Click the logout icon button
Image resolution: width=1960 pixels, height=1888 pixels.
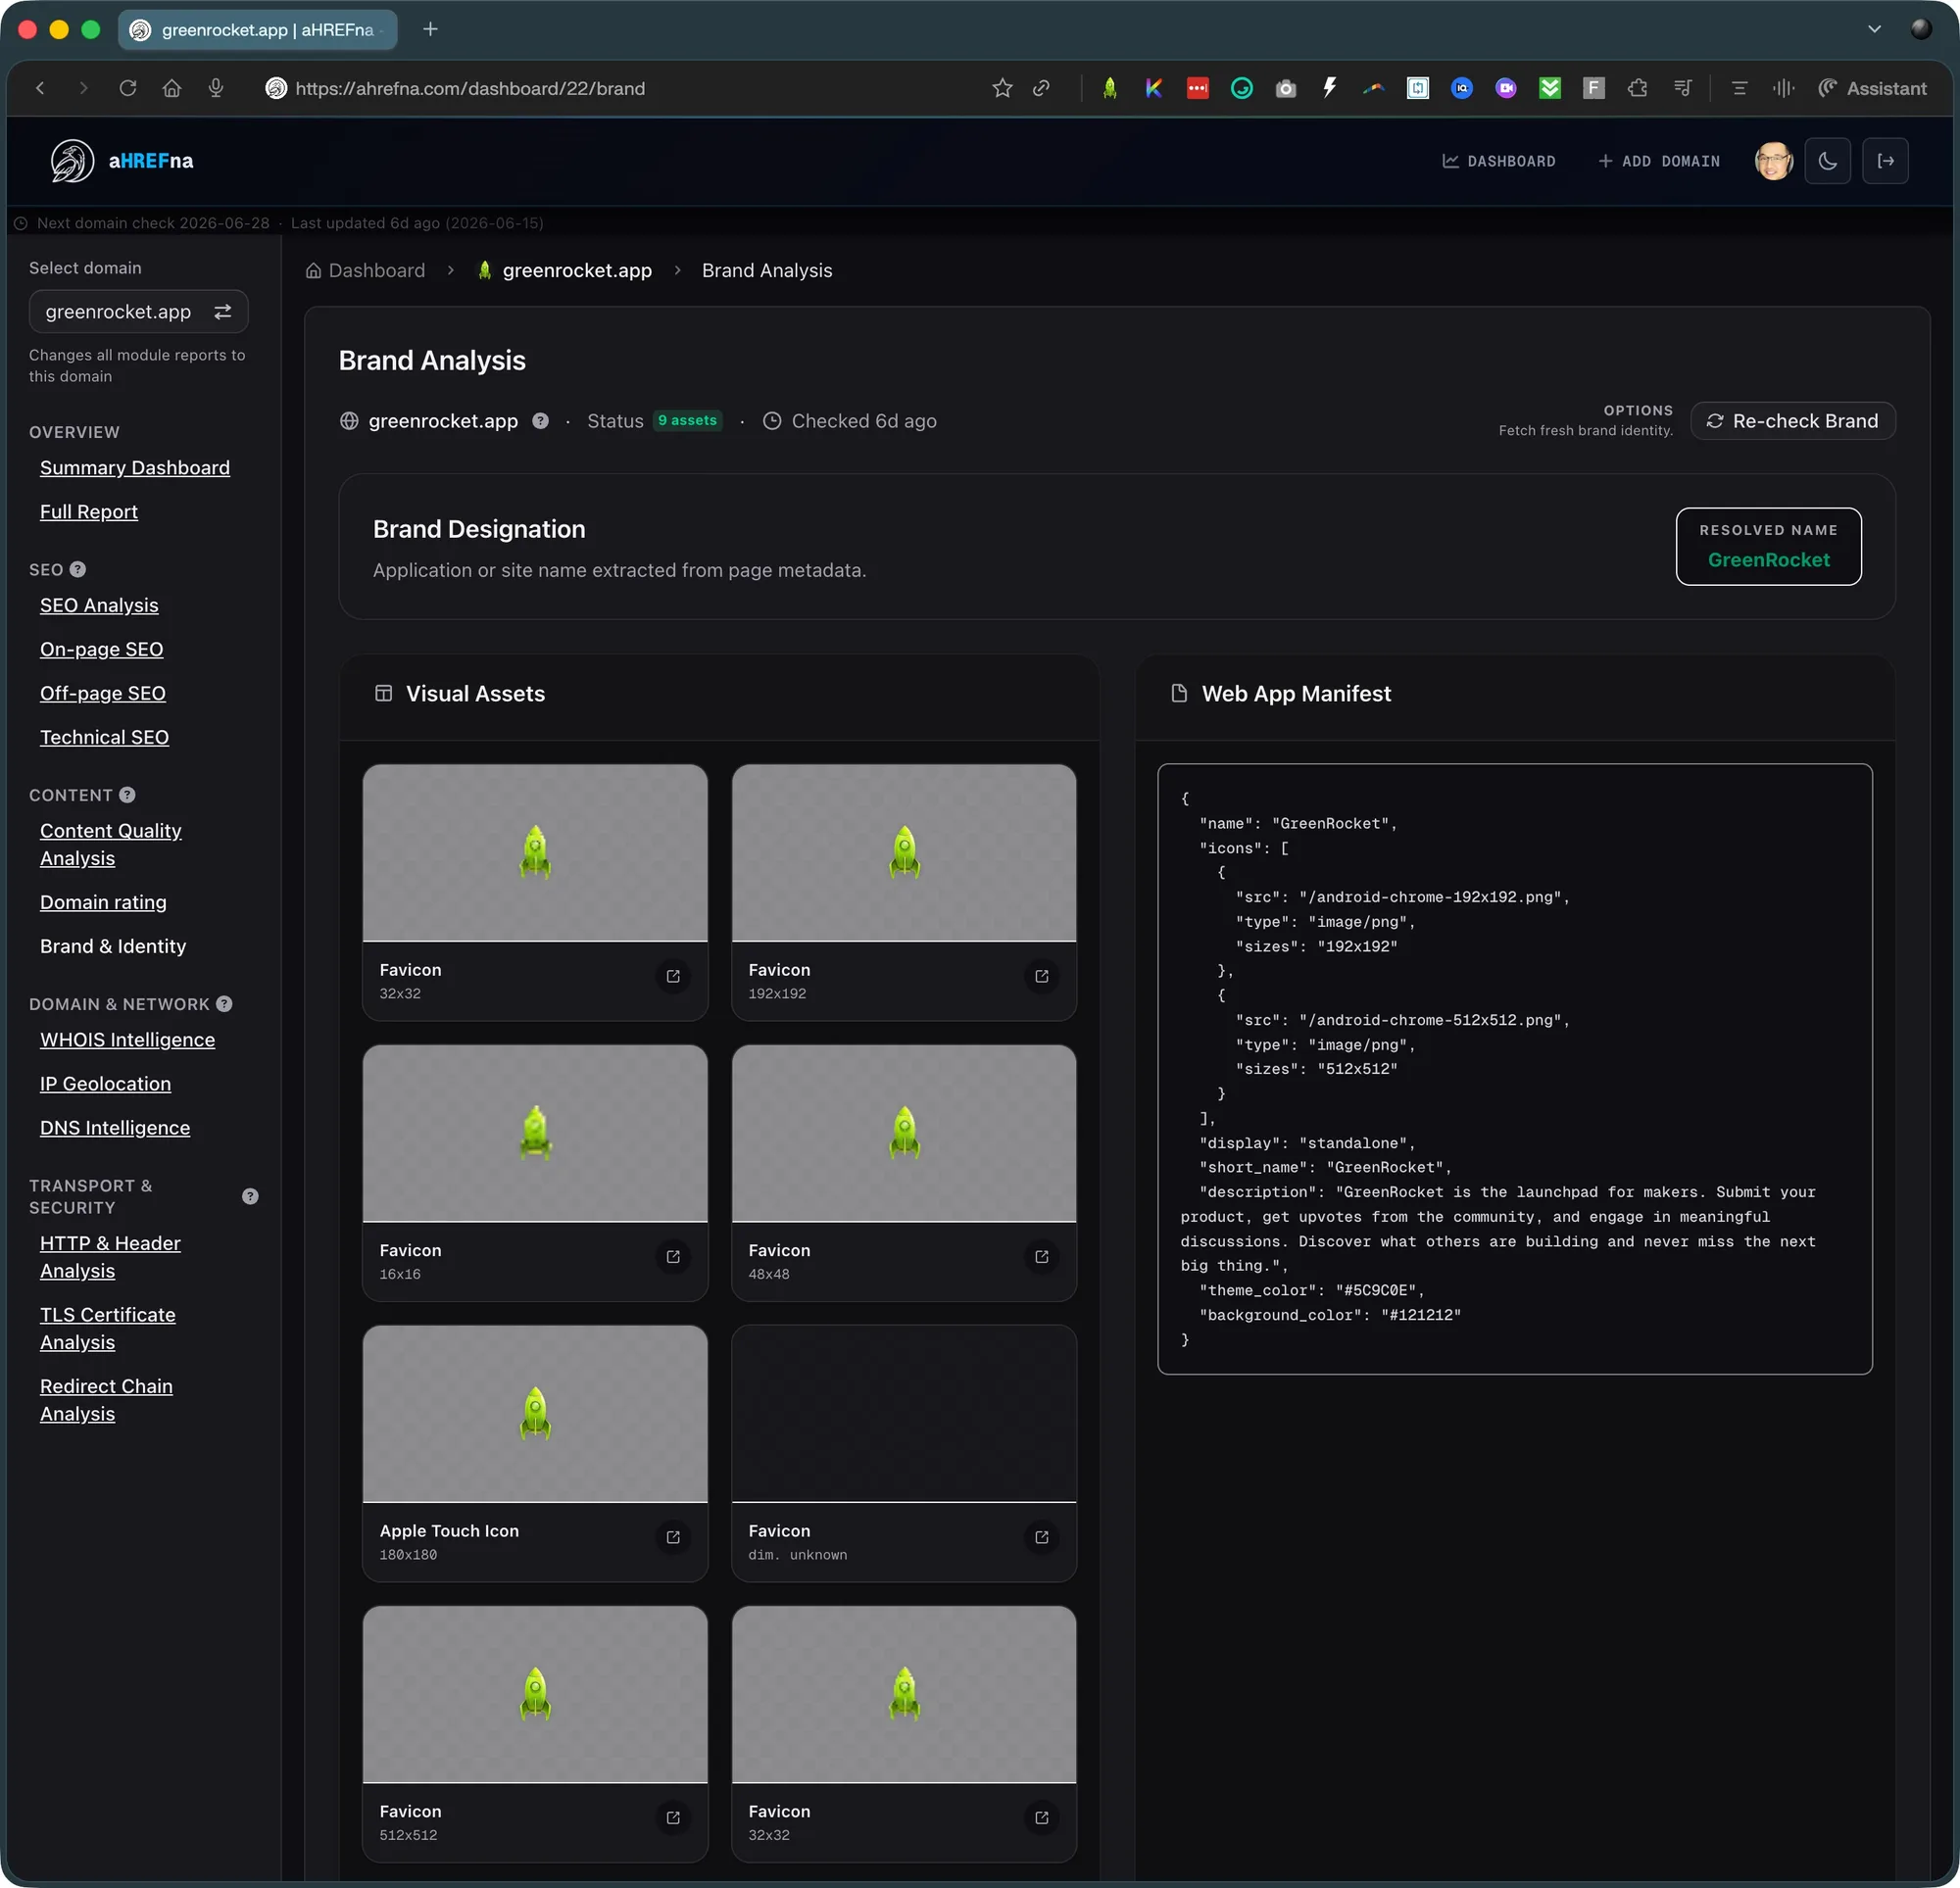(1885, 161)
